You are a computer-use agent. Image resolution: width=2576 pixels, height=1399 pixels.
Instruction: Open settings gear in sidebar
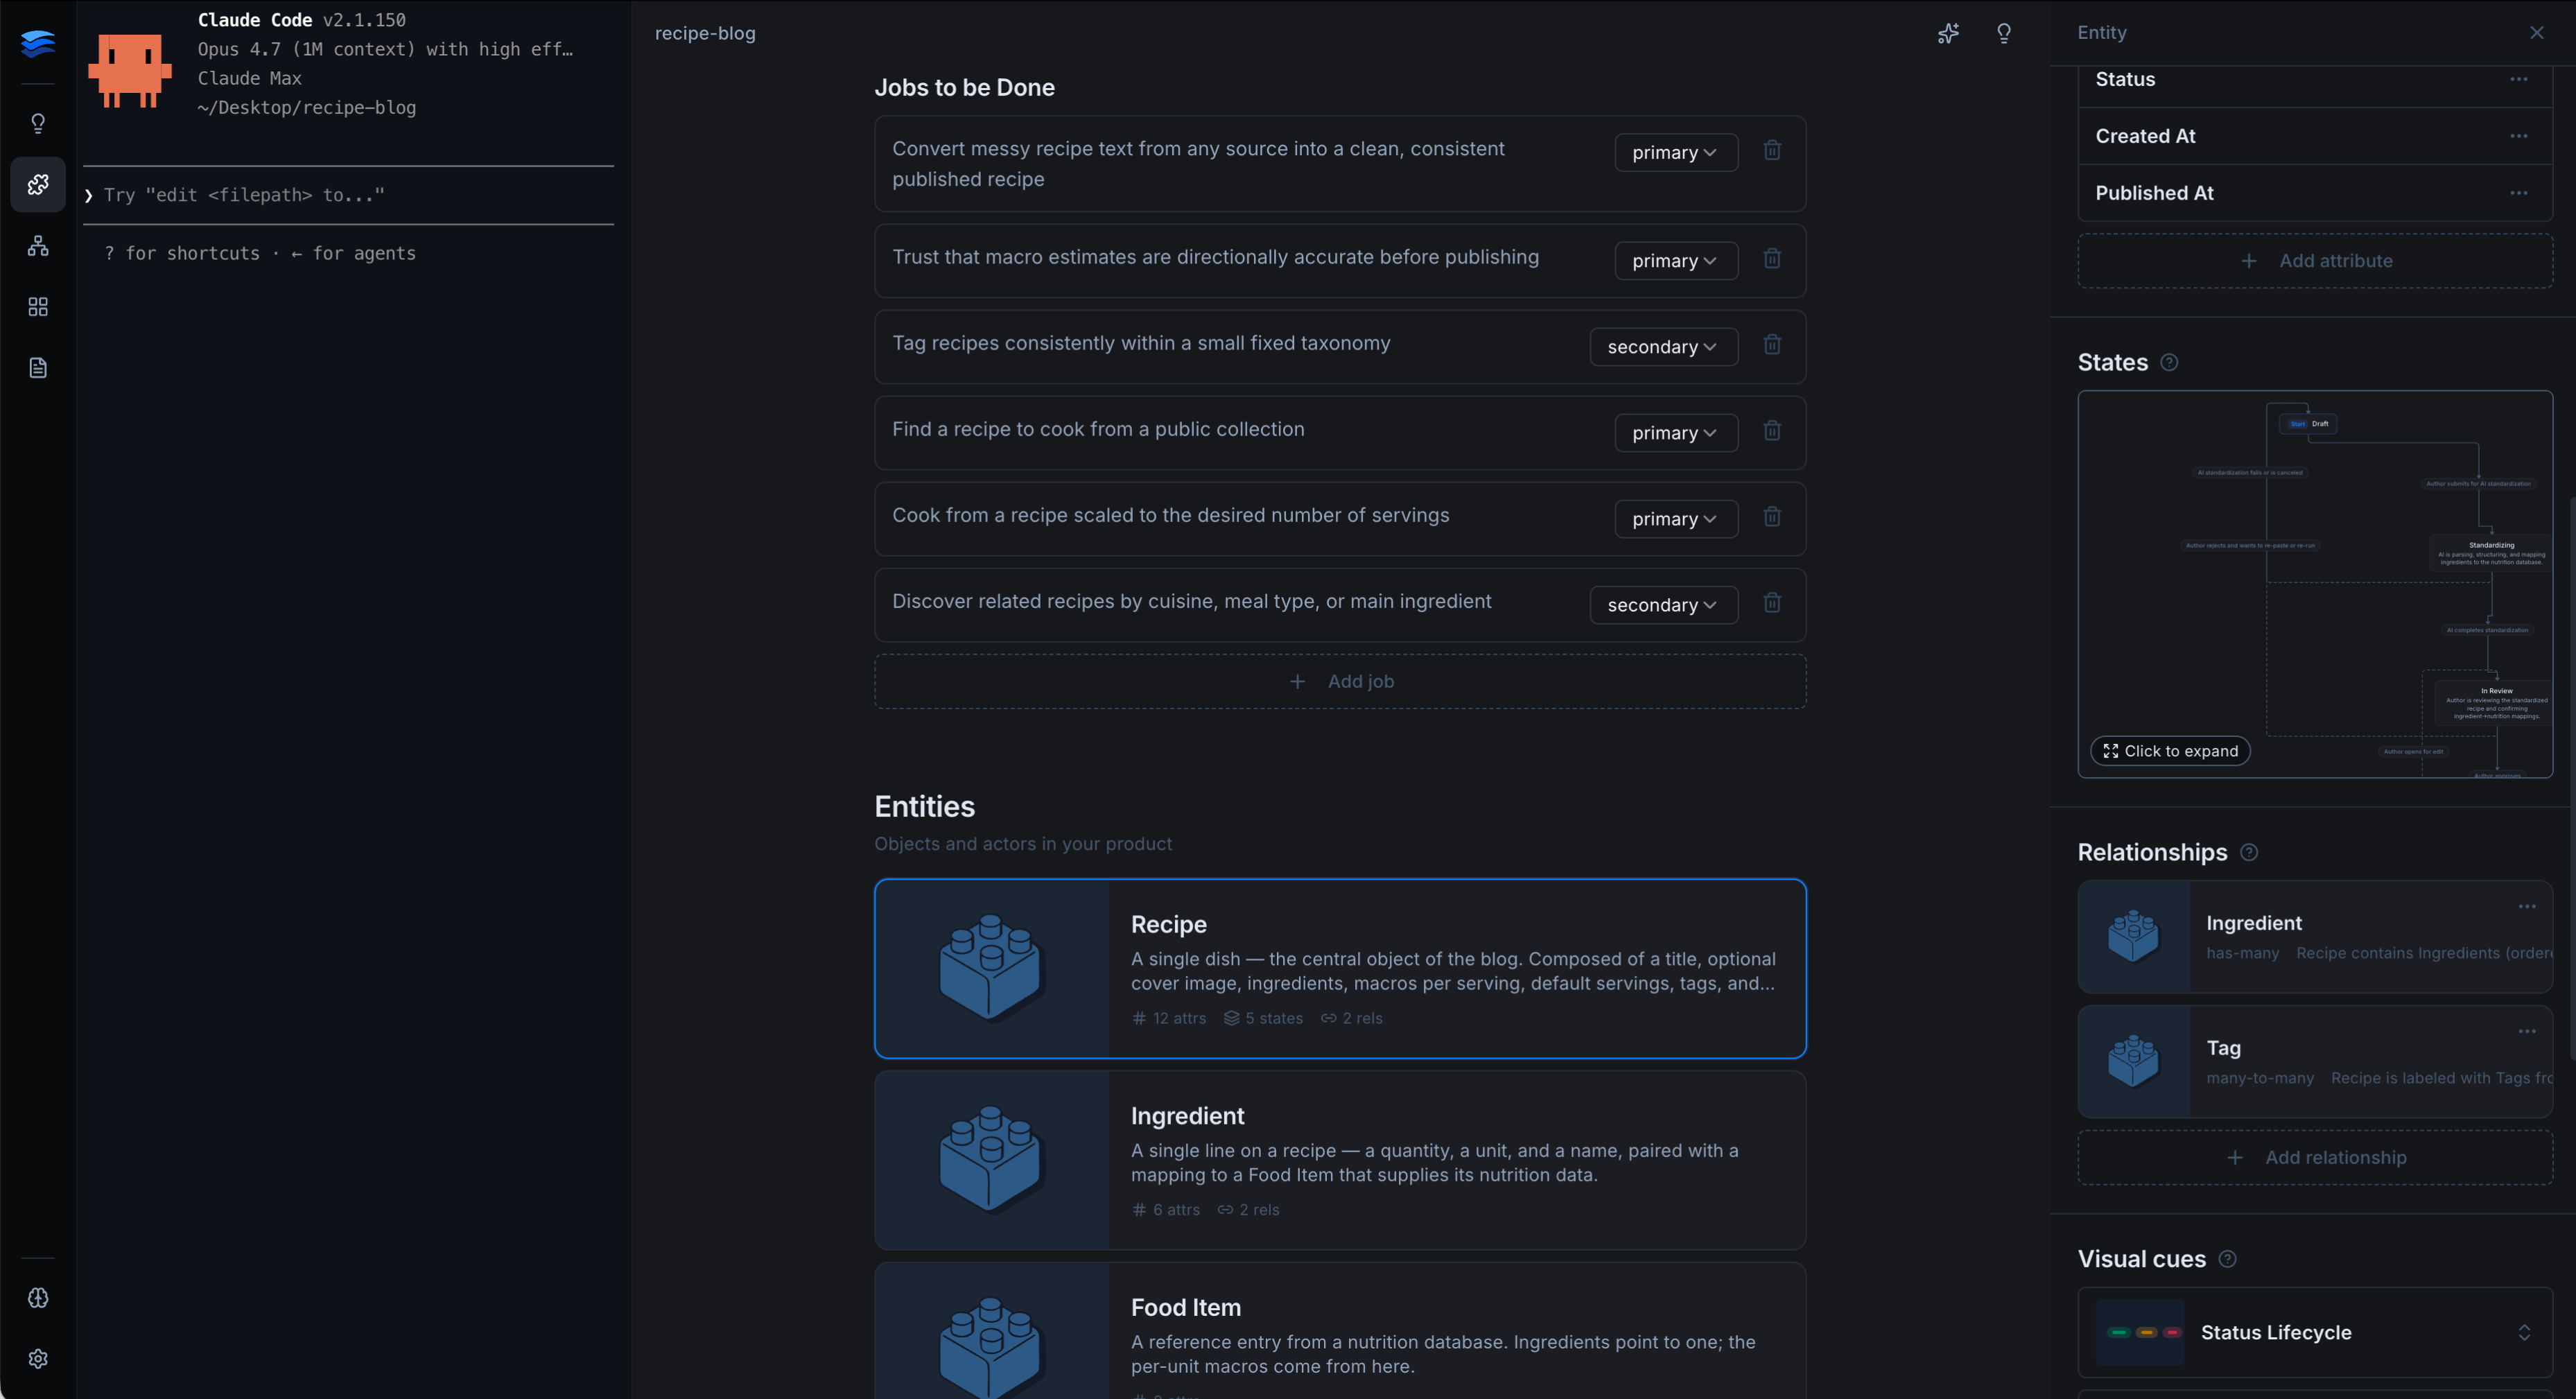[x=38, y=1359]
